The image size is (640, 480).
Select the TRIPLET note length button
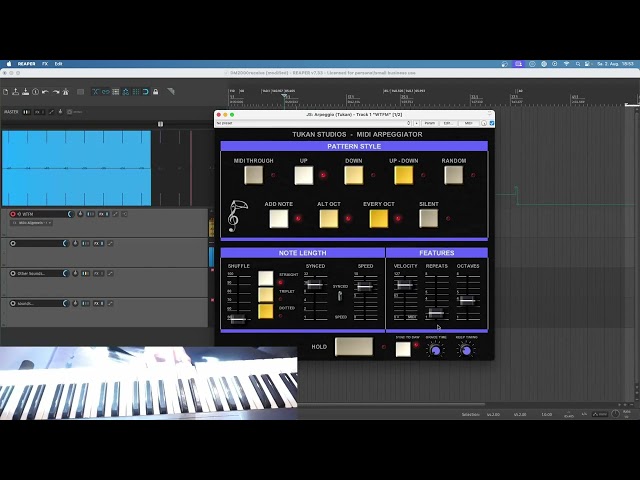(266, 295)
